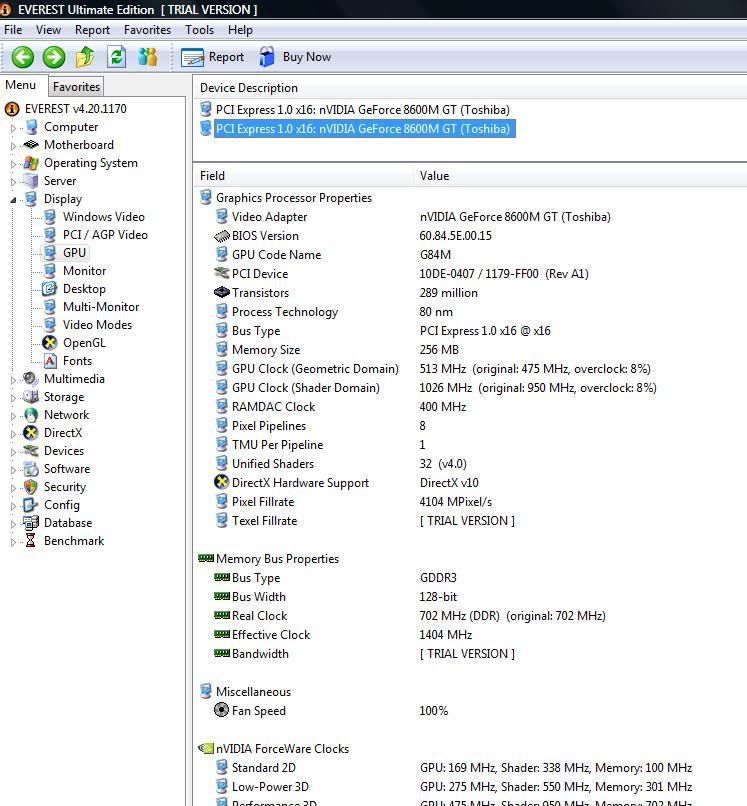Expand the Multimedia tree node
747x806 pixels.
(x=13, y=379)
